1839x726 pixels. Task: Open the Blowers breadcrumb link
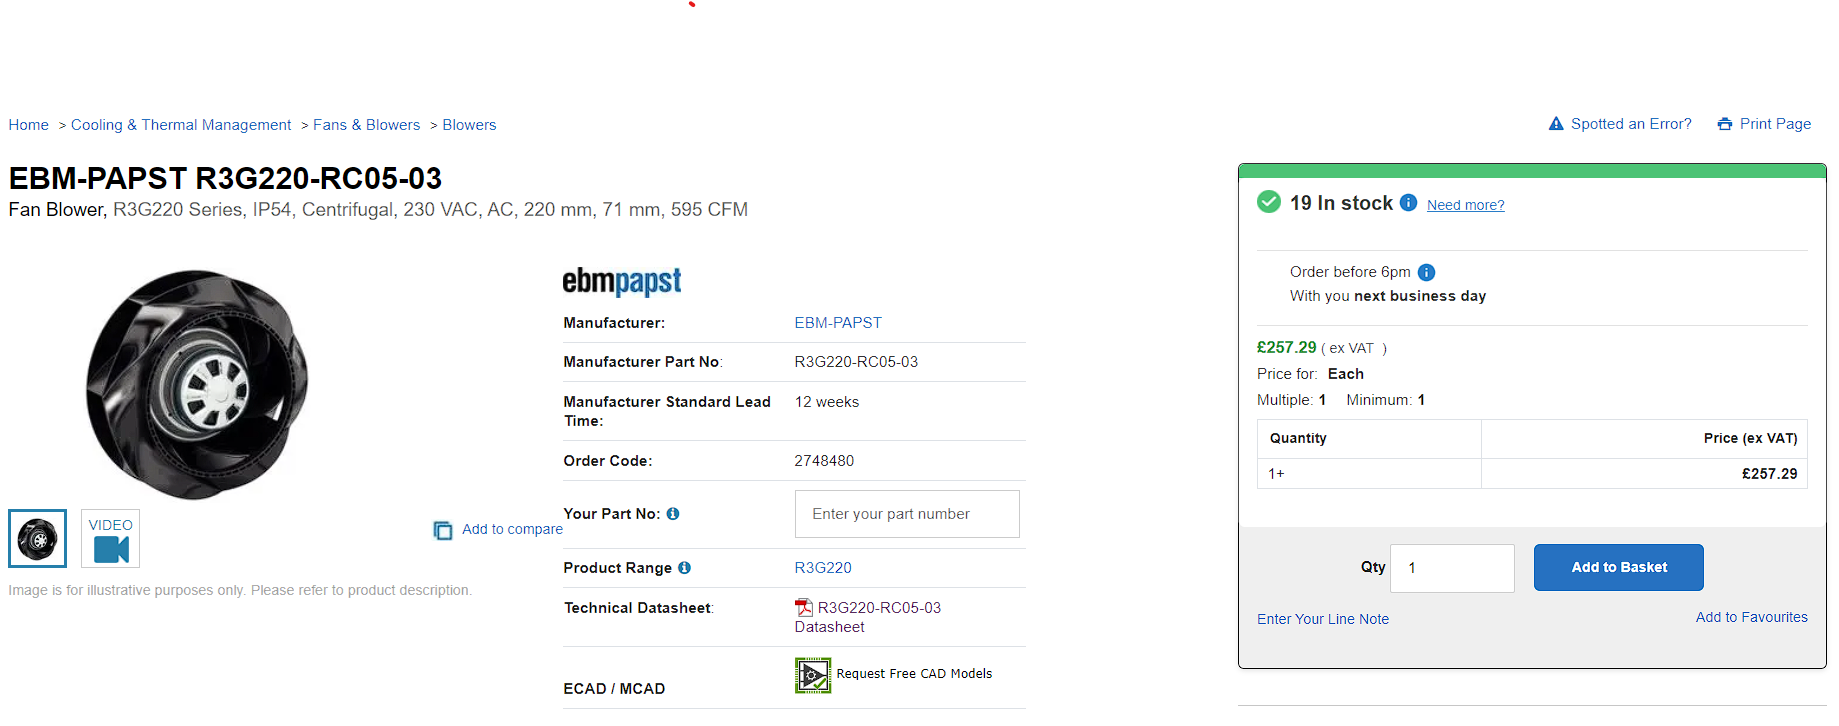coord(469,125)
